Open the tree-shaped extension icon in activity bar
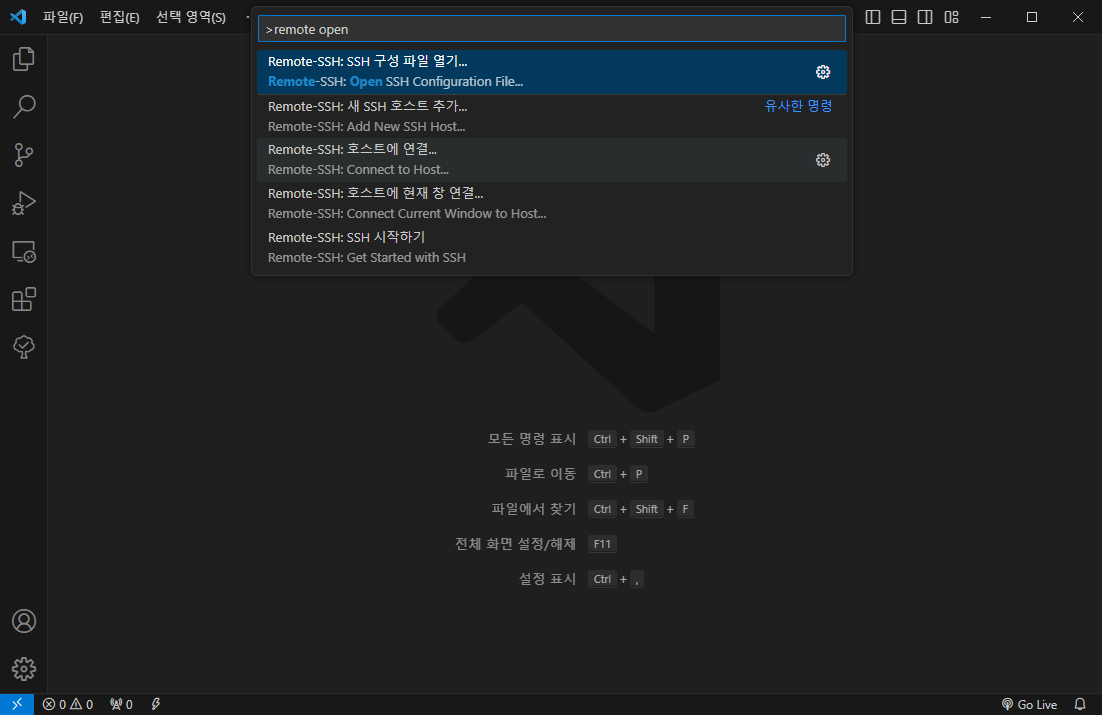The image size is (1102, 715). point(24,347)
